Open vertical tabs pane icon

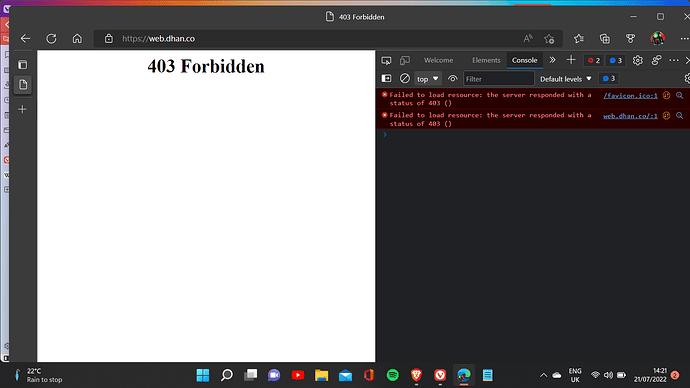point(23,65)
